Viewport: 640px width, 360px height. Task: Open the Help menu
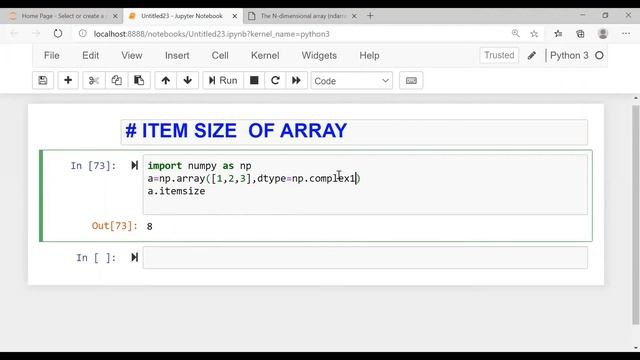[x=369, y=56]
